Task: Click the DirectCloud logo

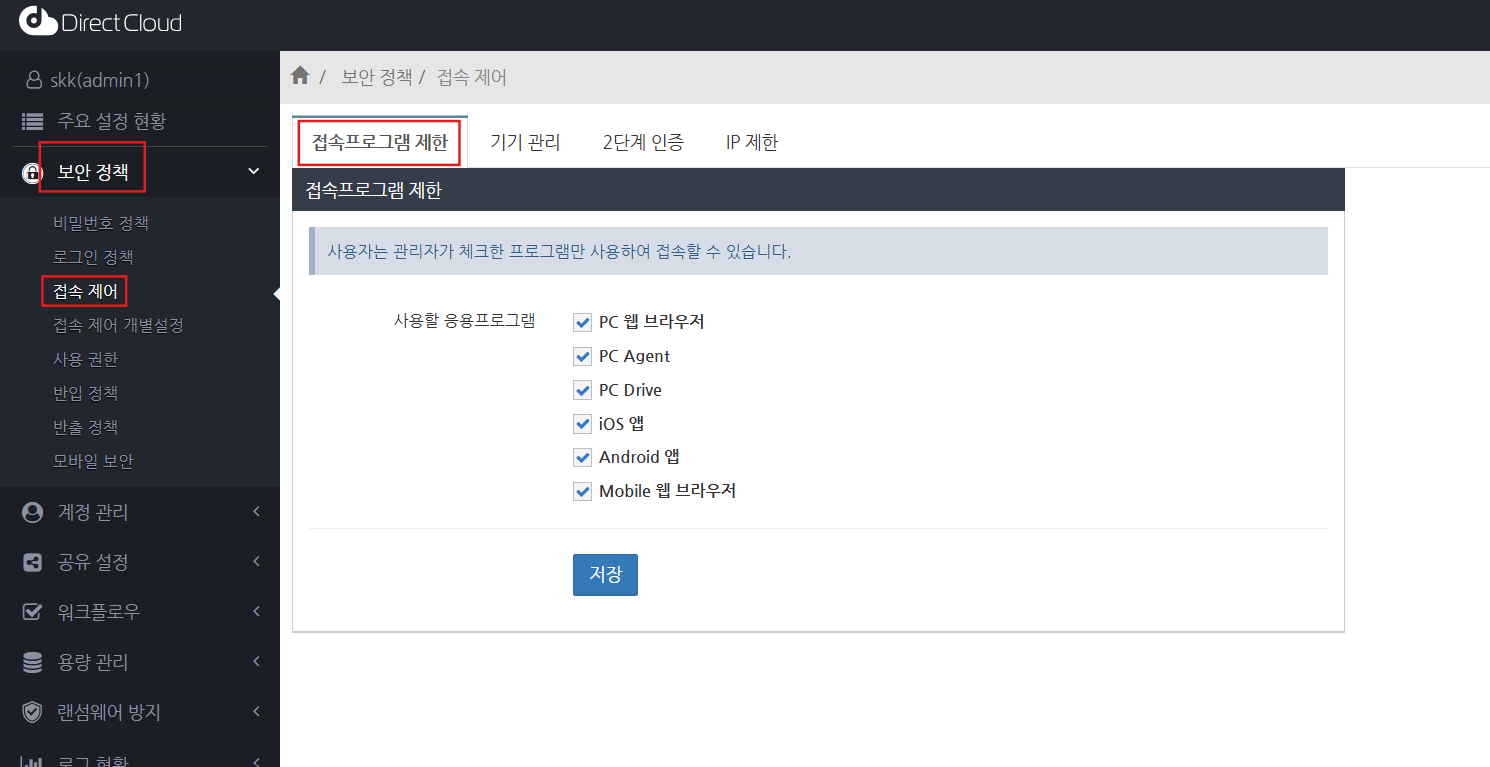Action: pos(100,21)
